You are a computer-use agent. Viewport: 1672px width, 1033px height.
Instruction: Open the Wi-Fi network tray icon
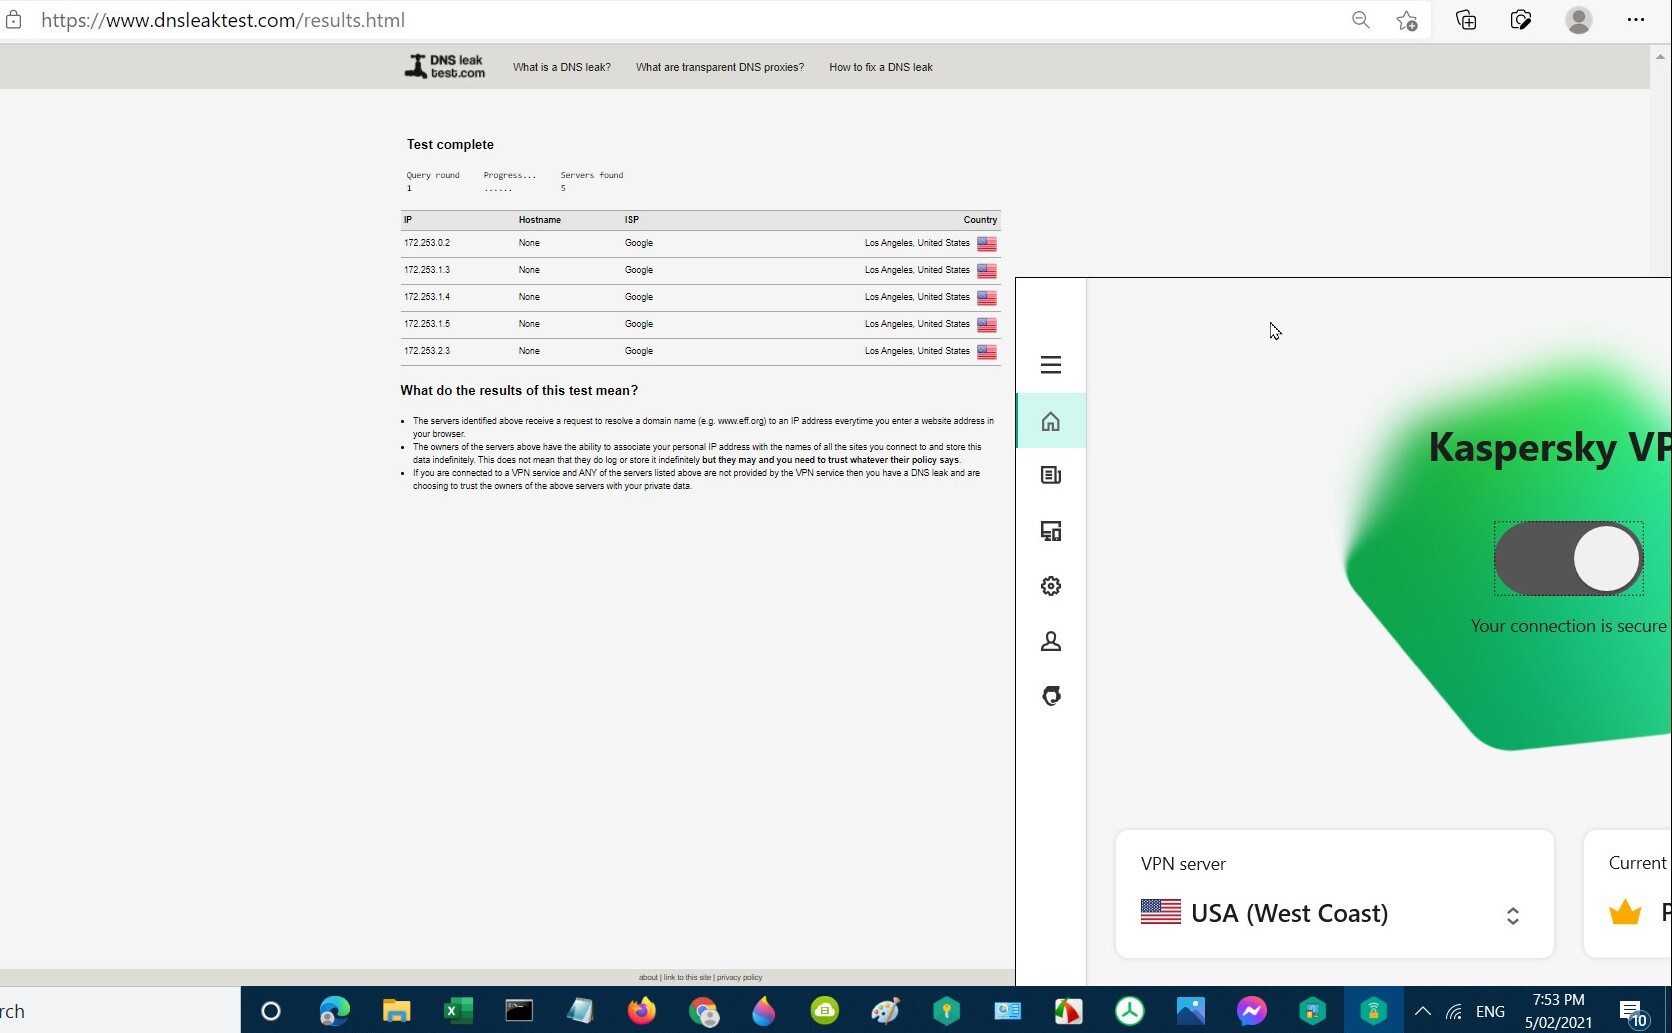point(1454,1012)
